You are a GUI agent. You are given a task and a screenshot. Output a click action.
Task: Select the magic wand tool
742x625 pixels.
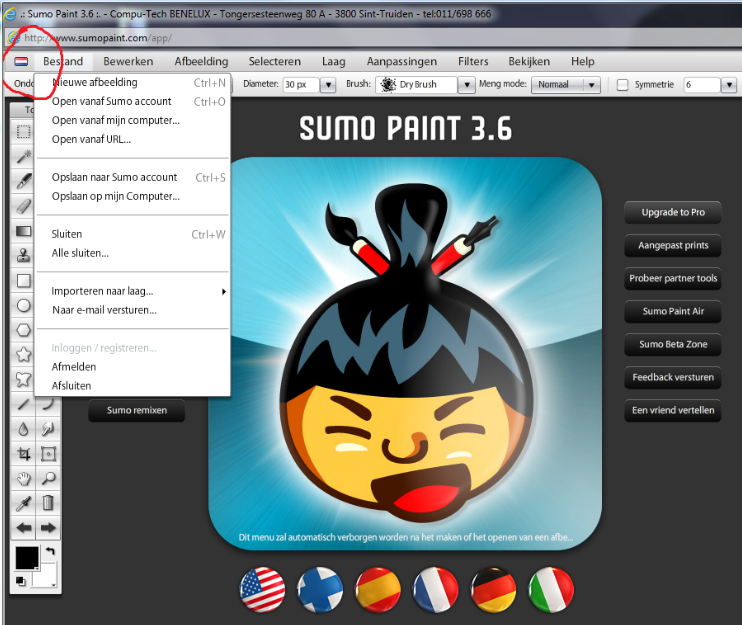pyautogui.click(x=24, y=157)
